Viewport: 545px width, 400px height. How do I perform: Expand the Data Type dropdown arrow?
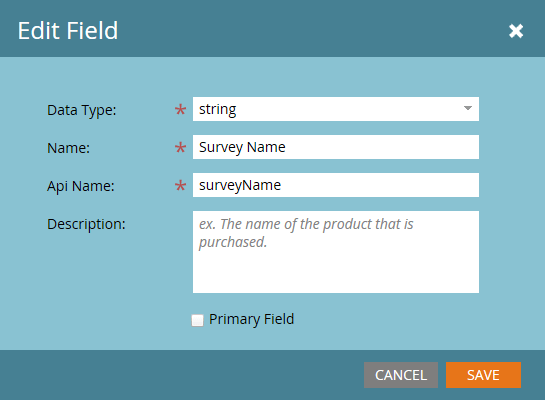point(468,108)
